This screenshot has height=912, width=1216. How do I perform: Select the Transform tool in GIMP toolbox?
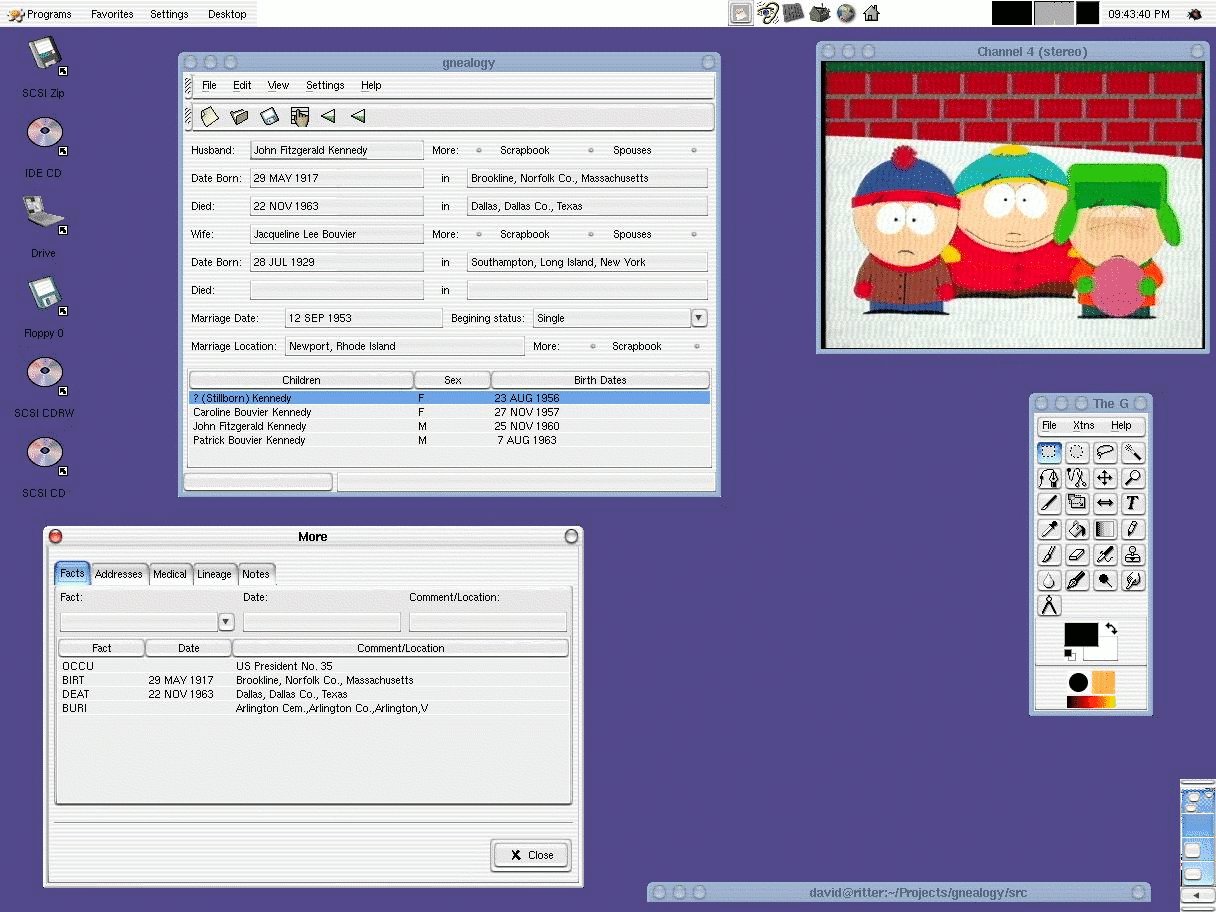[1077, 503]
